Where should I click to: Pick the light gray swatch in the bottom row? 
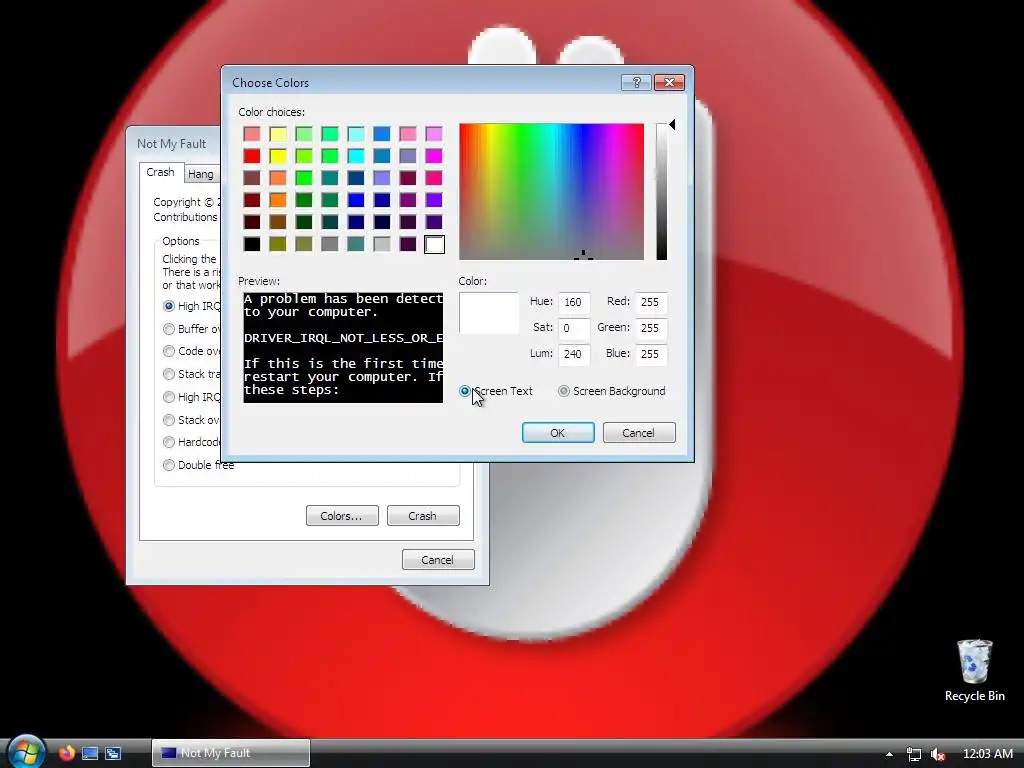tap(382, 244)
